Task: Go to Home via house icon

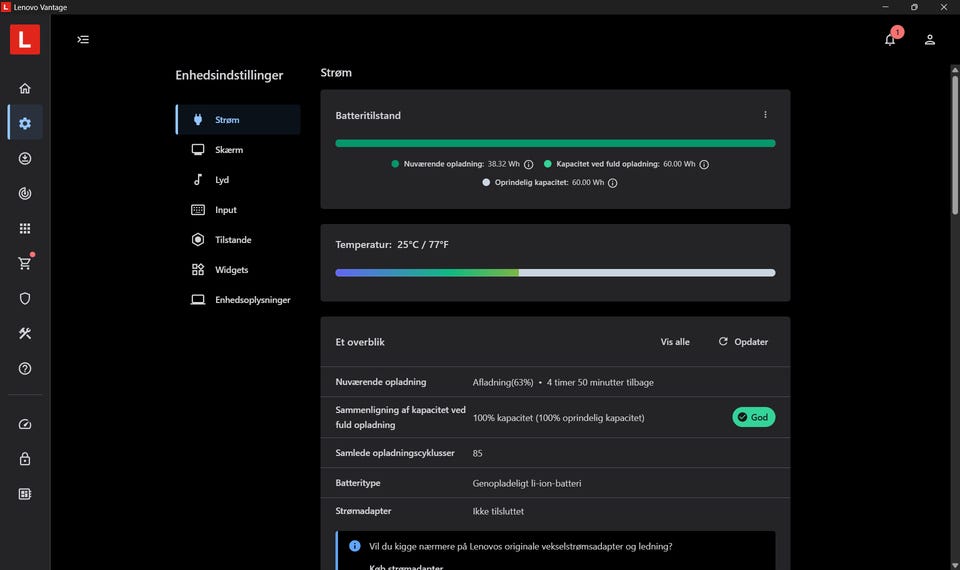Action: (x=25, y=88)
